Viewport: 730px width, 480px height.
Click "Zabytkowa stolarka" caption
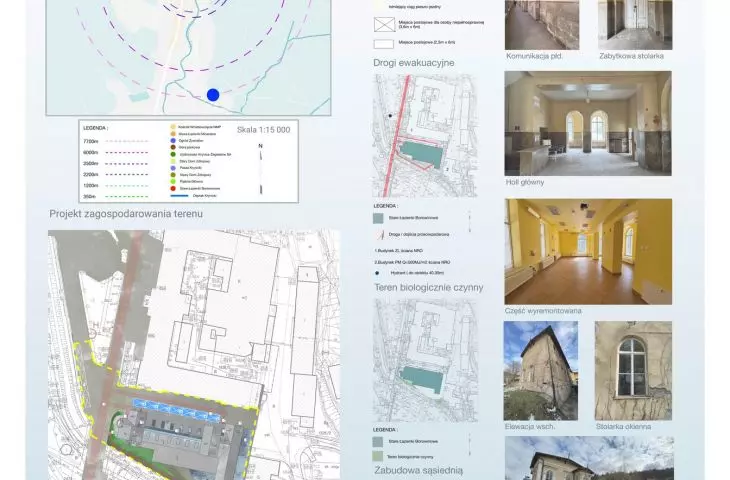click(631, 56)
